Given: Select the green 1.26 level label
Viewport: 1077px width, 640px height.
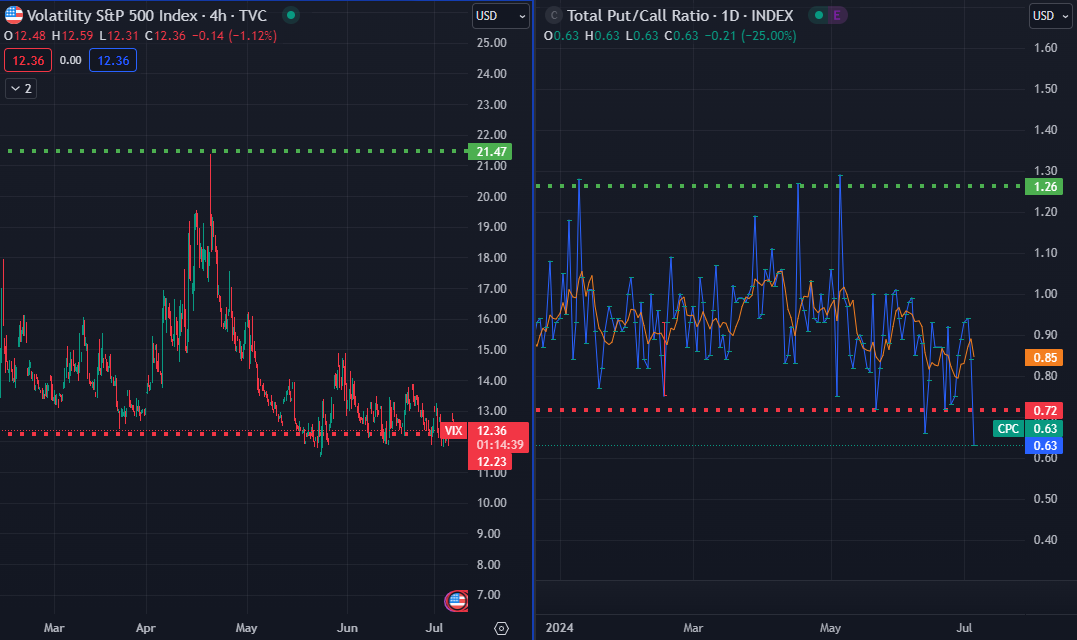Looking at the screenshot, I should point(1045,187).
